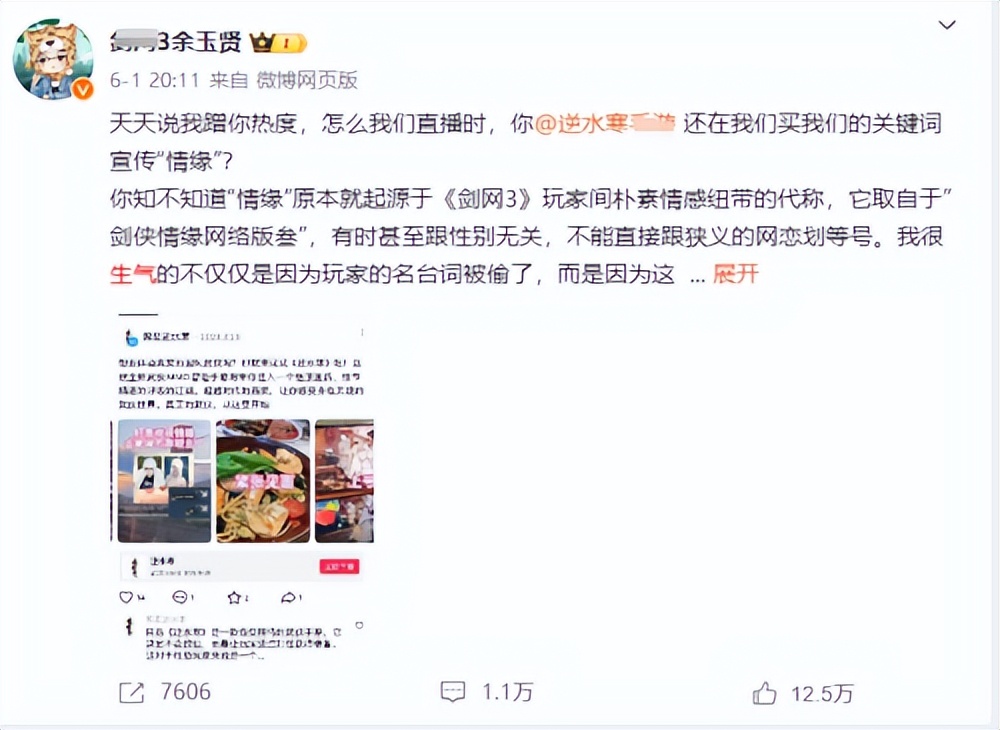Click the repost share icon
Screen dimensions: 1000x730
[x=132, y=693]
